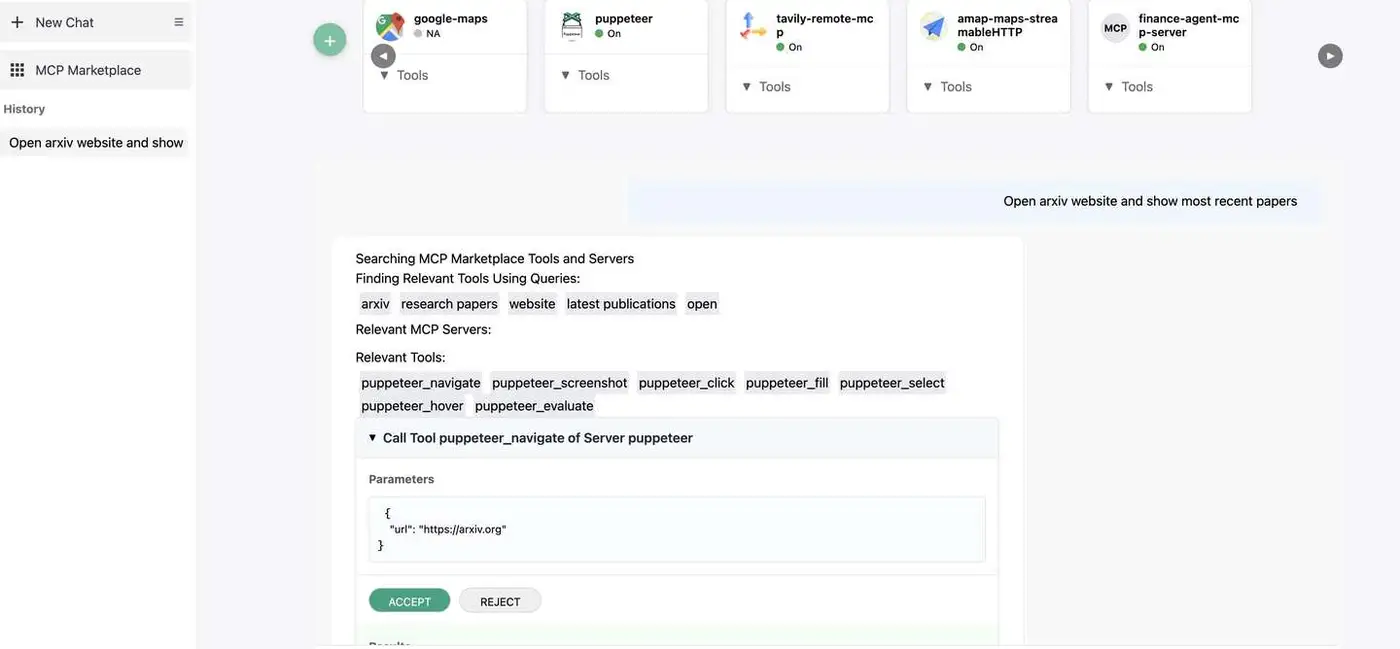Image resolution: width=1400 pixels, height=649 pixels.
Task: Expand Tools under the puppeteer server
Action: pyautogui.click(x=585, y=75)
